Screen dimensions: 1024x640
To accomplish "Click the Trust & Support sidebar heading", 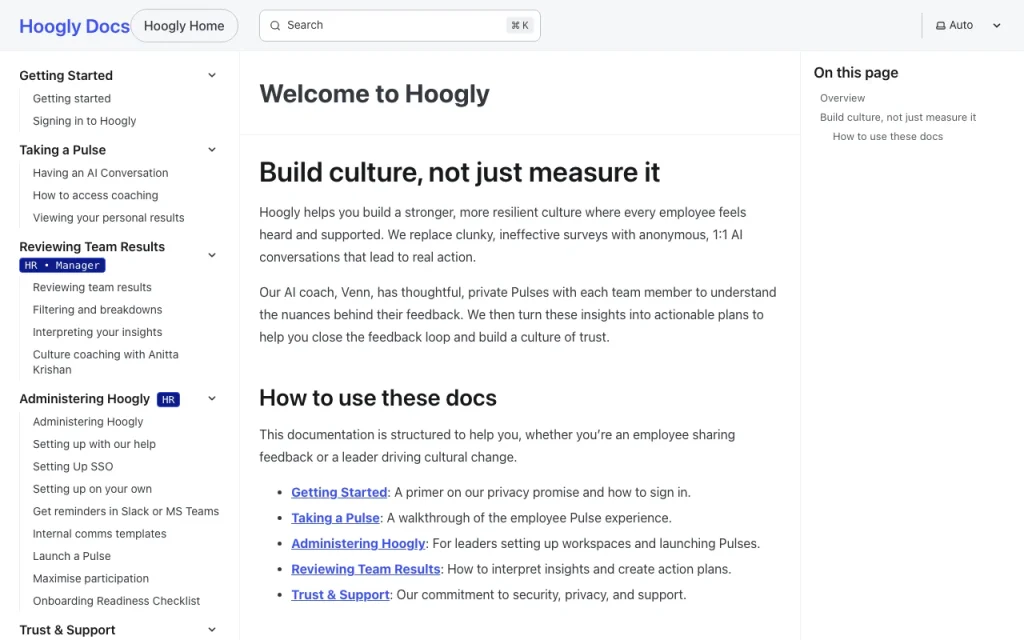I will coord(67,630).
